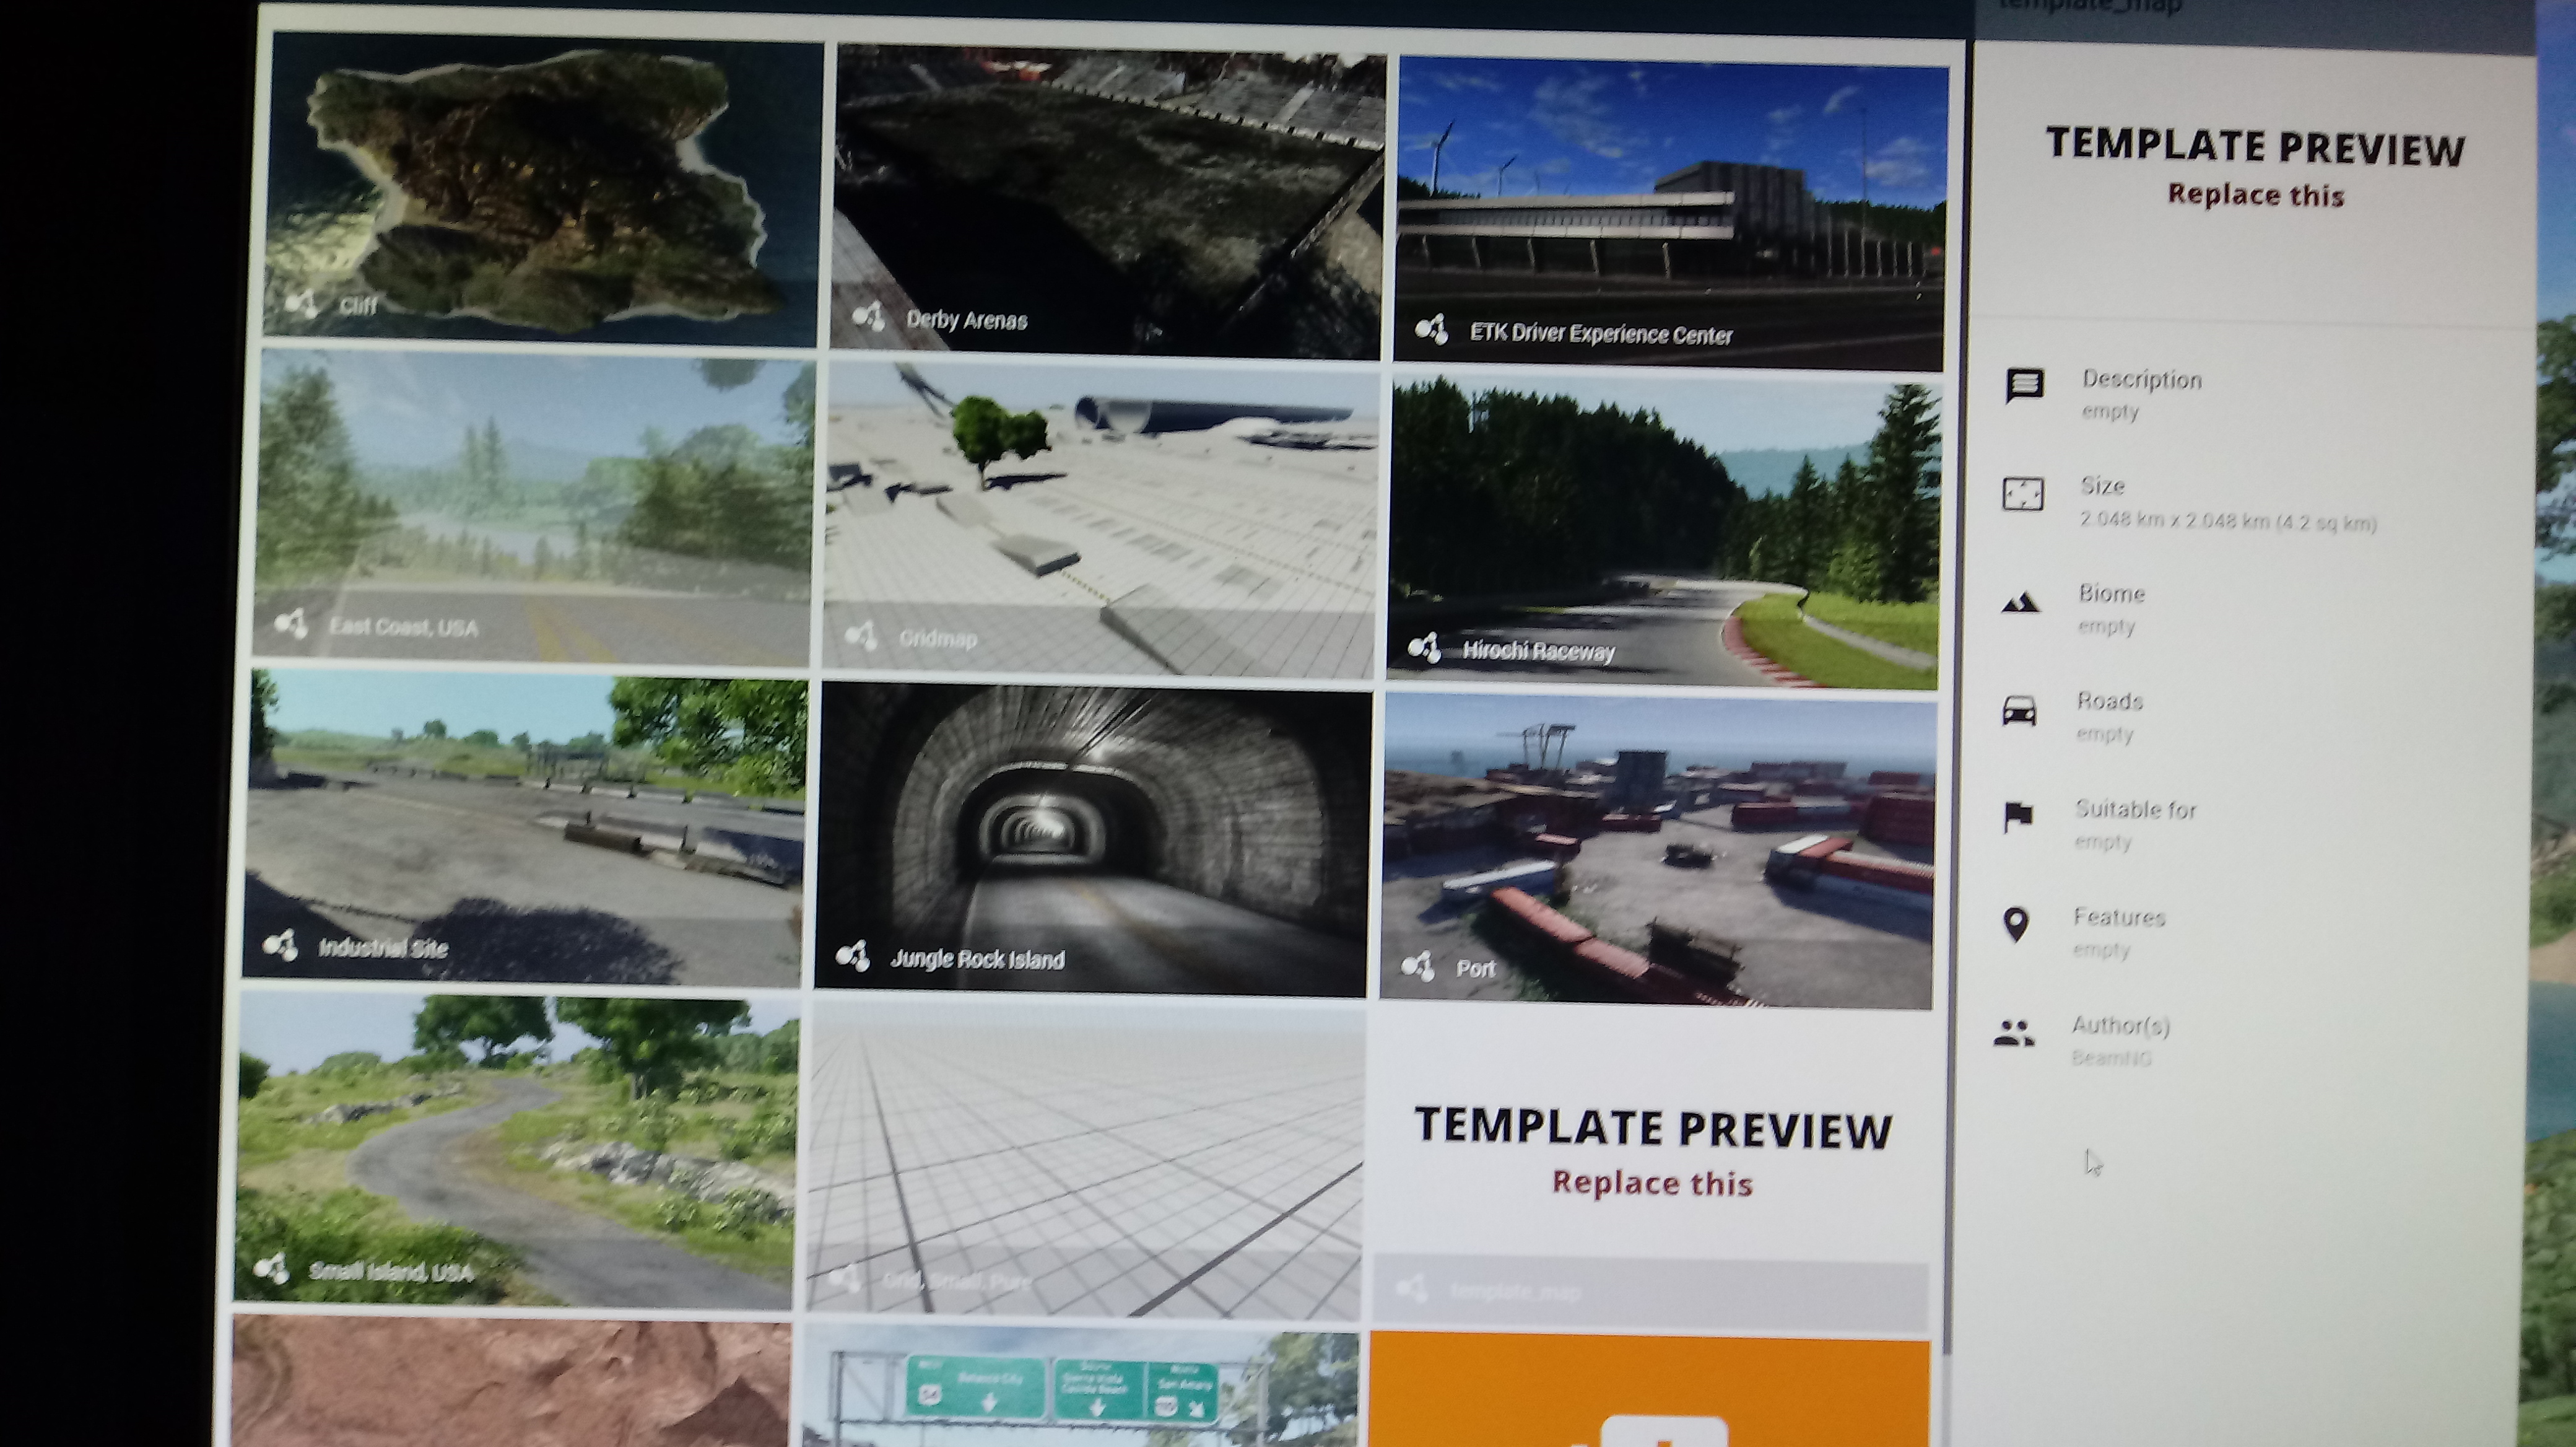Click the Roads car icon
This screenshot has width=2576, height=1447.
tap(2019, 711)
